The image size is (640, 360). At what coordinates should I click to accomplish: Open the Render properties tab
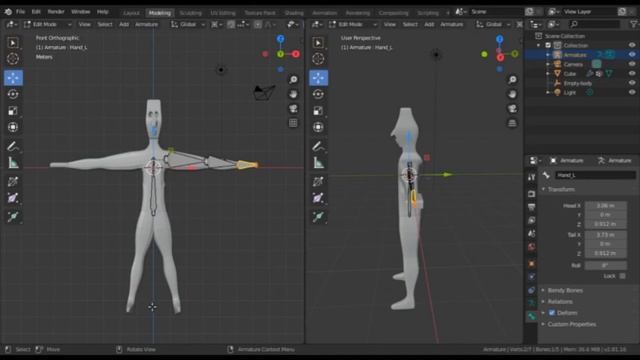click(531, 194)
